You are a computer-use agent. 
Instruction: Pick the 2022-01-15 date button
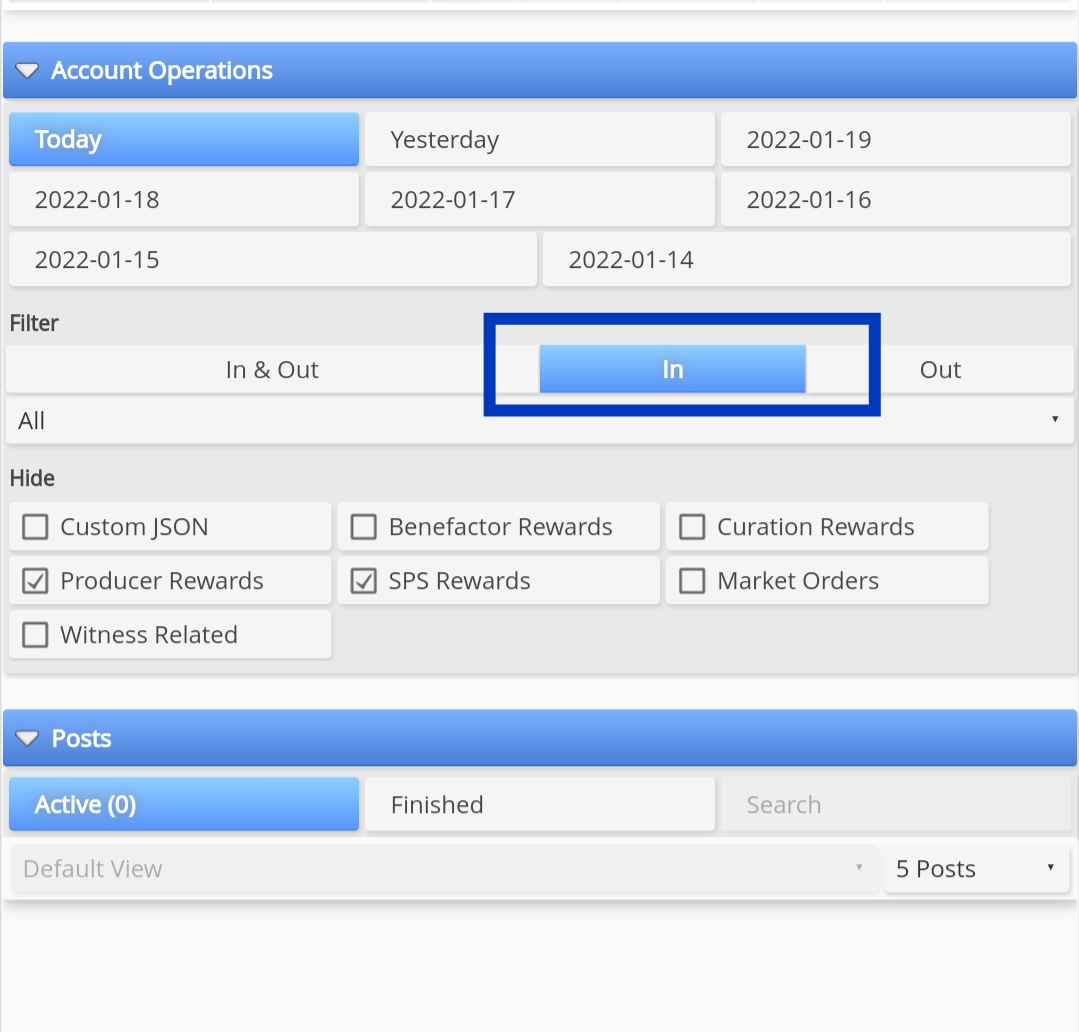point(273,259)
